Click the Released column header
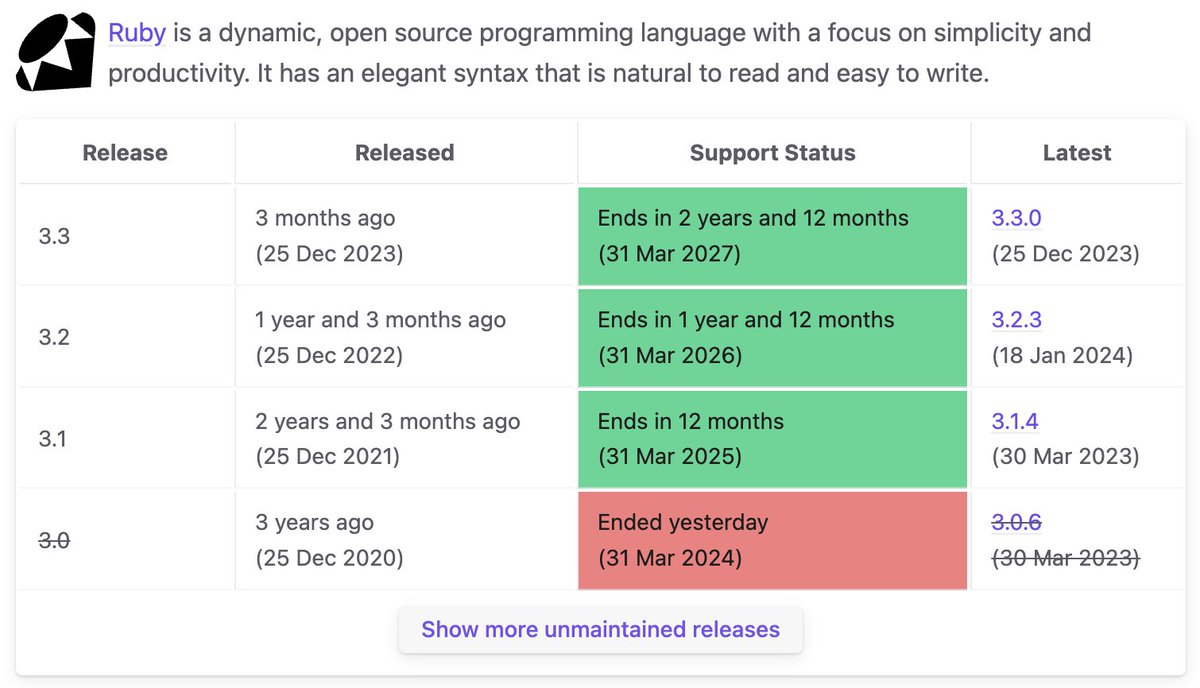The width and height of the screenshot is (1200, 688). click(x=405, y=153)
